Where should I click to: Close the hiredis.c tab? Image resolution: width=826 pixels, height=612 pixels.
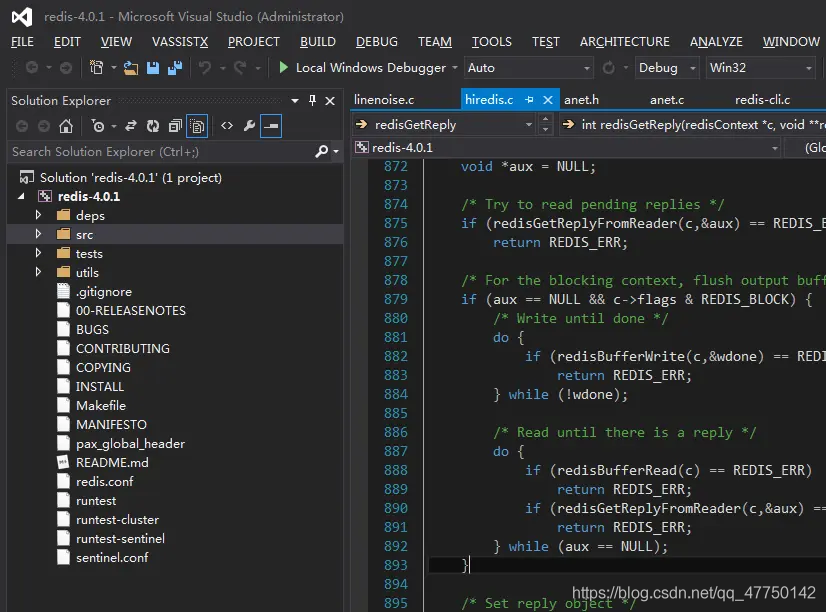click(547, 100)
